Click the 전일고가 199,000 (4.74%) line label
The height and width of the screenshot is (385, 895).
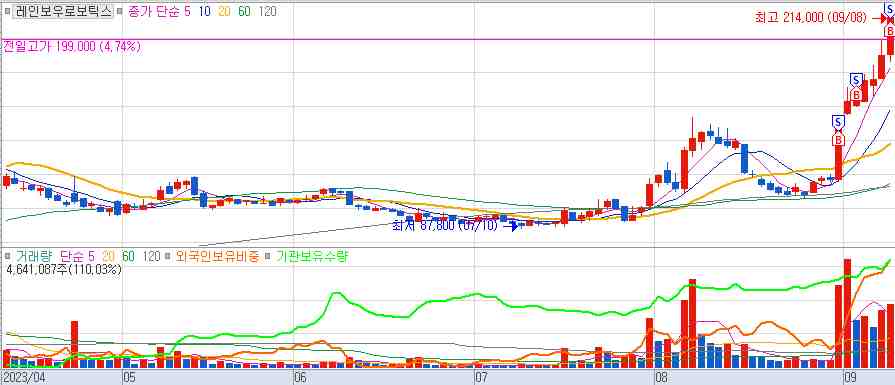(72, 47)
